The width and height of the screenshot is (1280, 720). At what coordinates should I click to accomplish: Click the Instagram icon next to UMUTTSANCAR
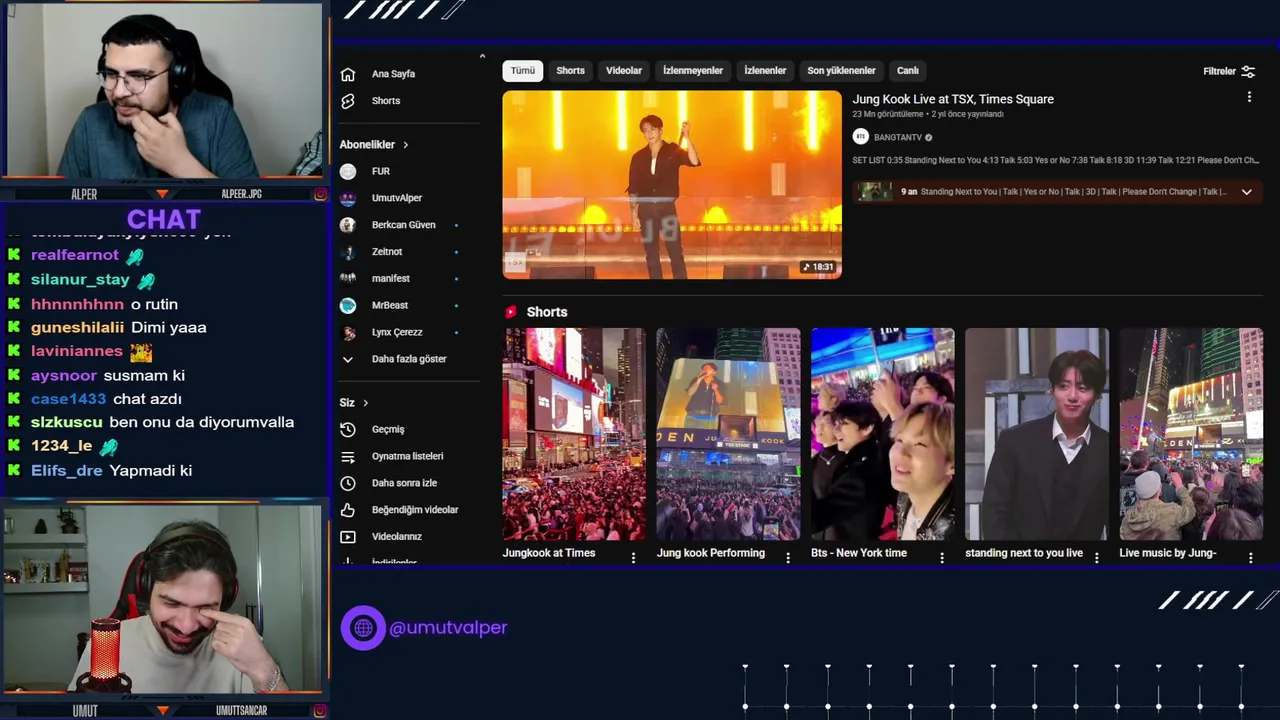pos(320,711)
